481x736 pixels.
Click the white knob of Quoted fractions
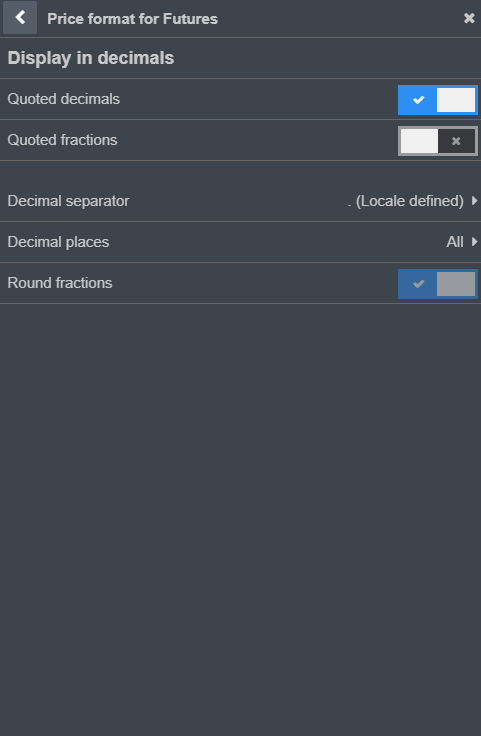[419, 141]
